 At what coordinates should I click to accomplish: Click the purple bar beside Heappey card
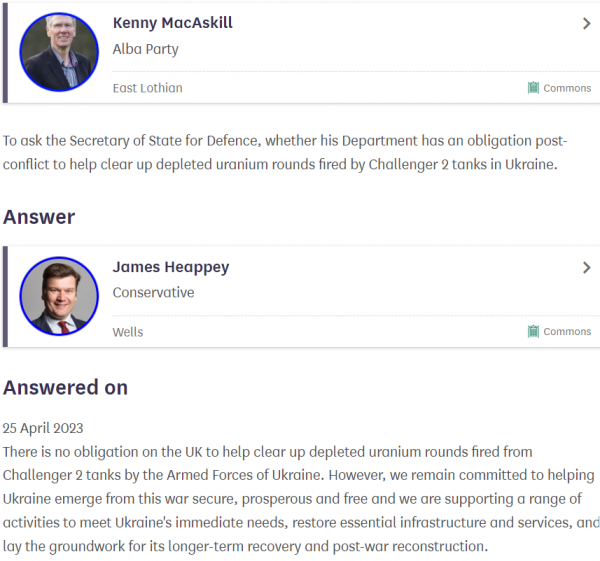[x=5, y=297]
